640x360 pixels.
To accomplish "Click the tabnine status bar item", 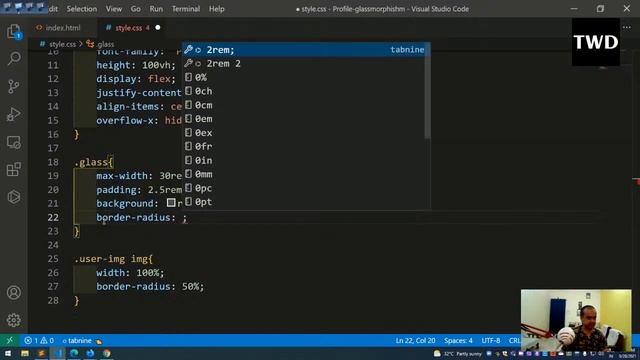I will 82,340.
